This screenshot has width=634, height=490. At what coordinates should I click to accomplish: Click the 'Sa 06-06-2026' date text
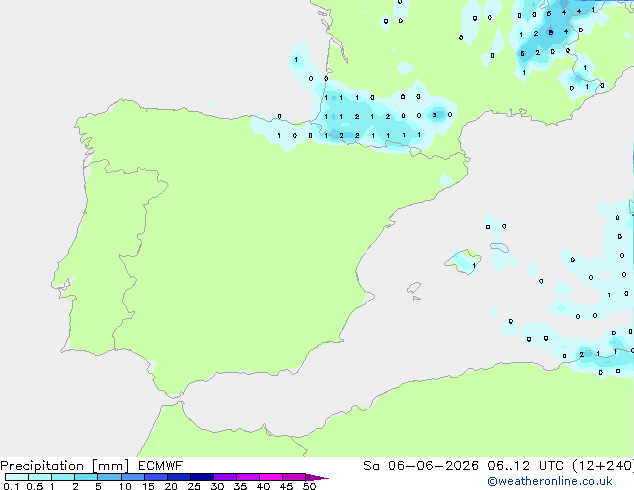tap(421, 466)
